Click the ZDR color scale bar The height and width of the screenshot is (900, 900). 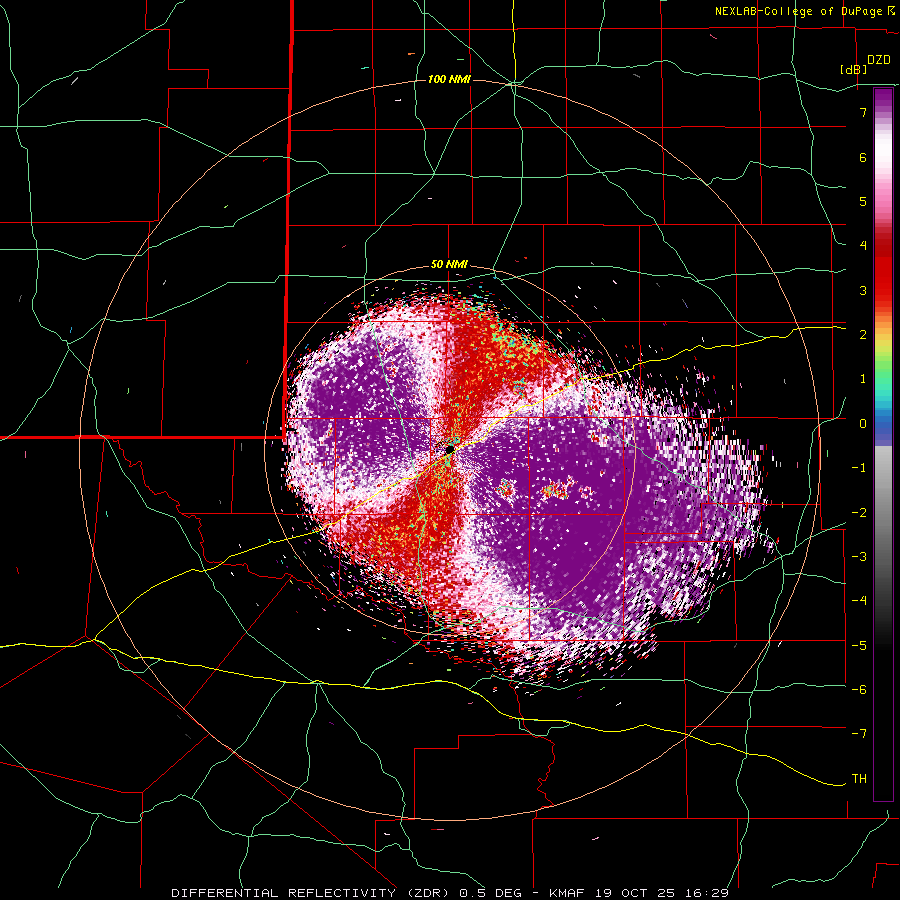883,444
